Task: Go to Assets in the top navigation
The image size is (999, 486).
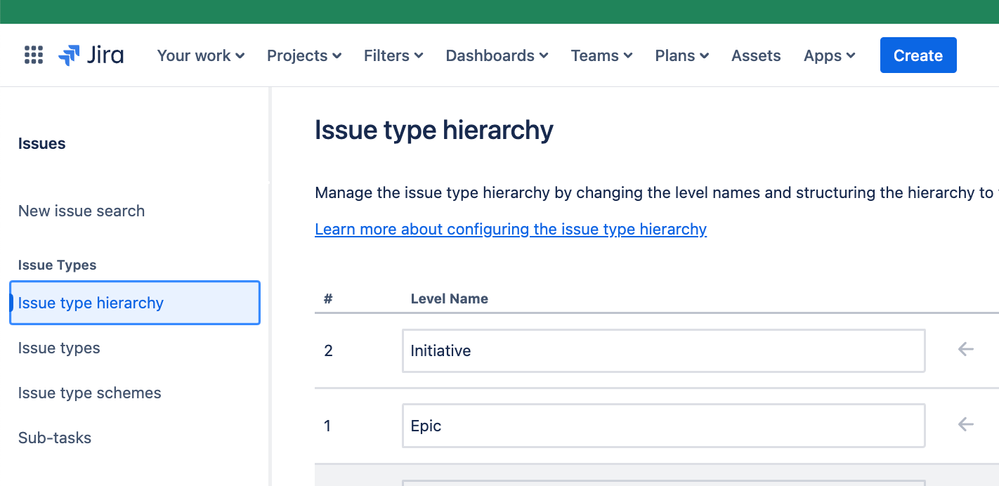Action: pos(756,55)
